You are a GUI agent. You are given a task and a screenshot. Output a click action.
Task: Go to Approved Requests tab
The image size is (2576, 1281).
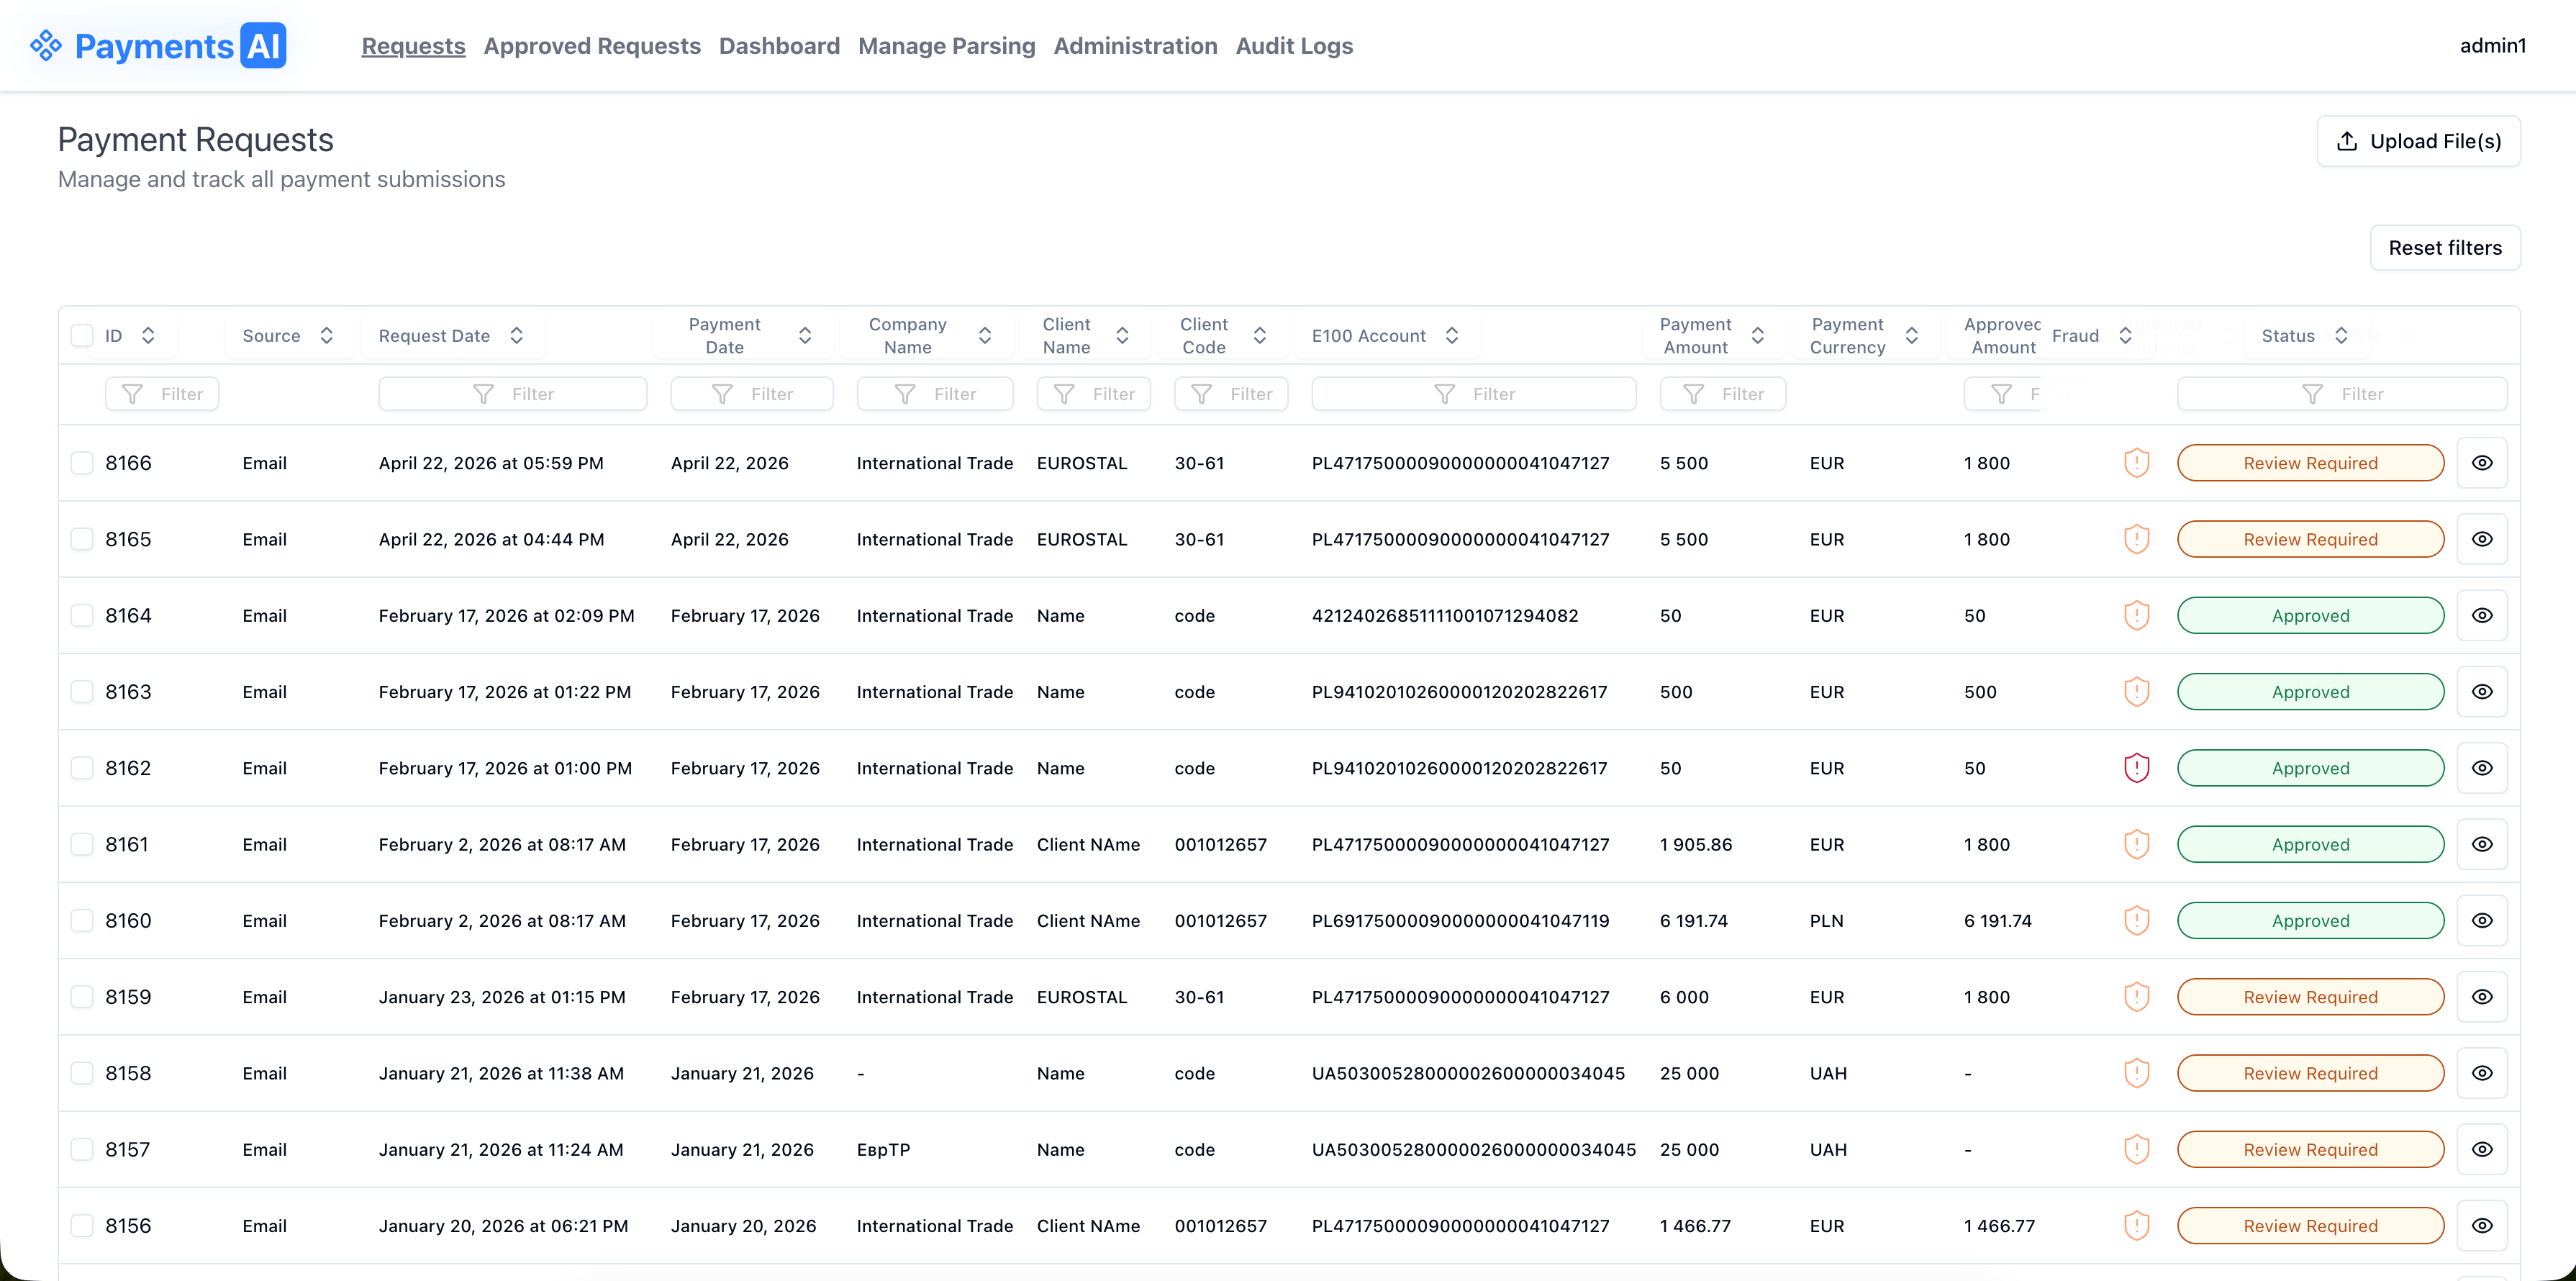coord(592,46)
